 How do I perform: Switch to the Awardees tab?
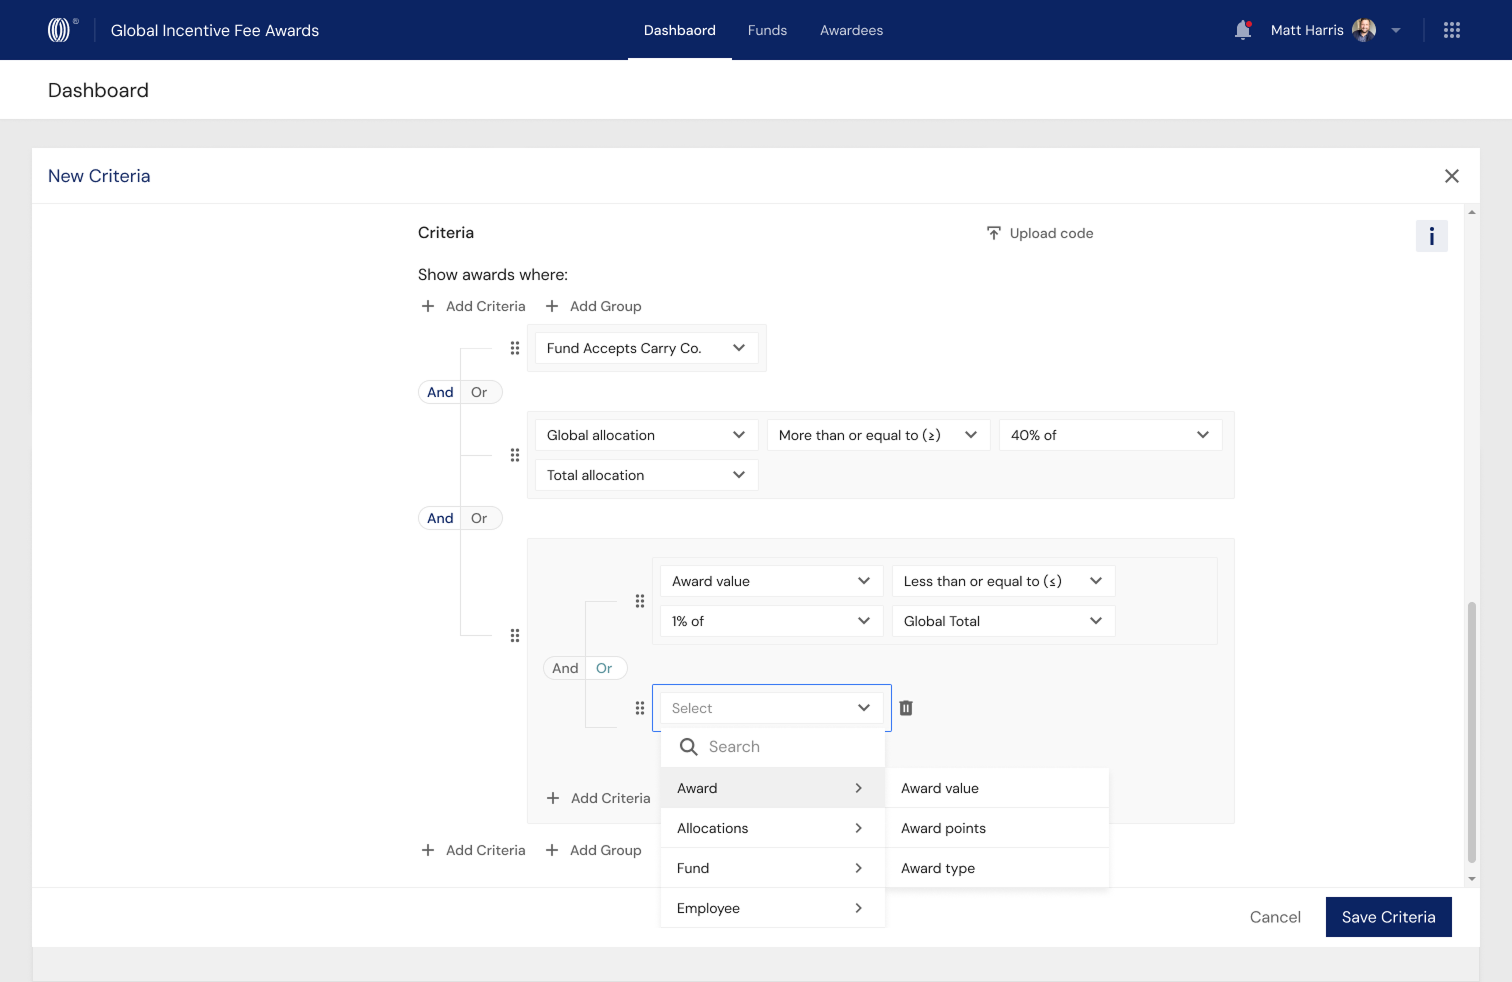pyautogui.click(x=852, y=30)
